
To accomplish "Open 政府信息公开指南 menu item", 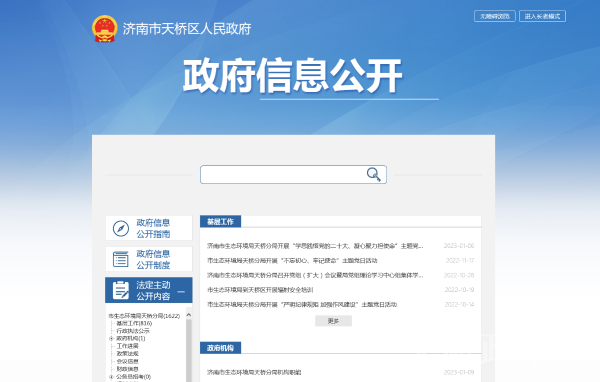I will (x=149, y=228).
